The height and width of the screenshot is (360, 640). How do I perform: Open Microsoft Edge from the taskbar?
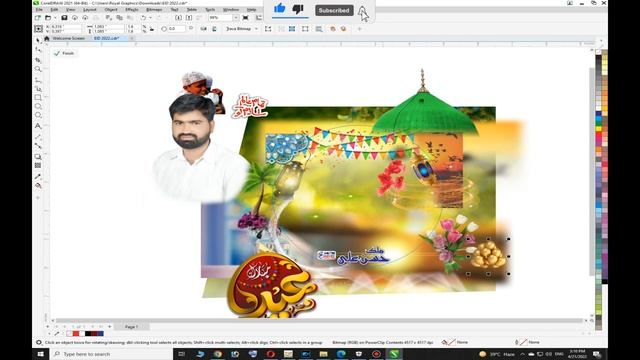(341, 354)
